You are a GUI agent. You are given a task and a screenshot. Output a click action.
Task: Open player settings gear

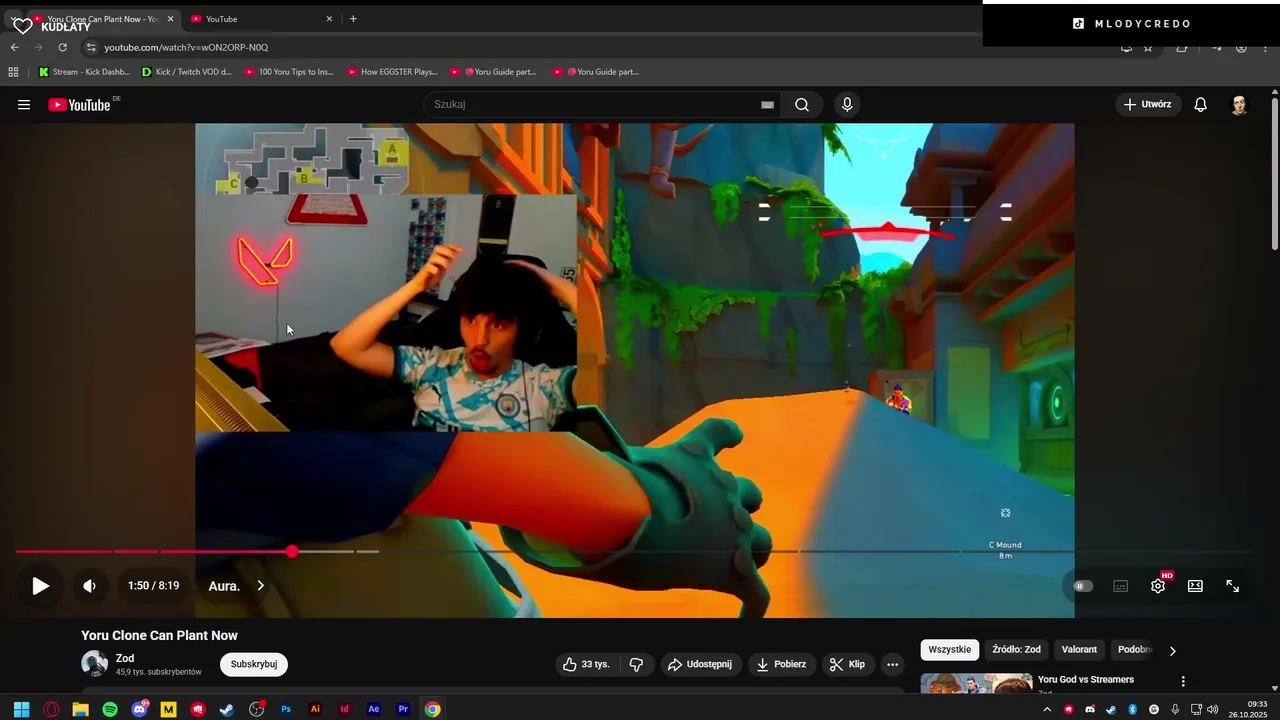click(x=1158, y=586)
